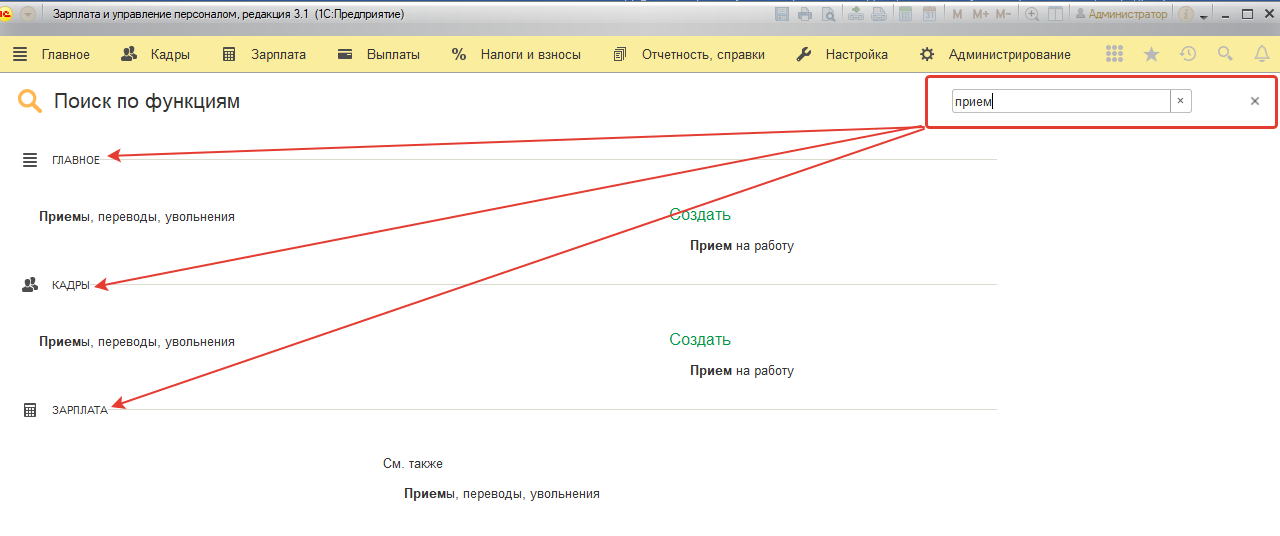Click the M+ memory add button

981,14
